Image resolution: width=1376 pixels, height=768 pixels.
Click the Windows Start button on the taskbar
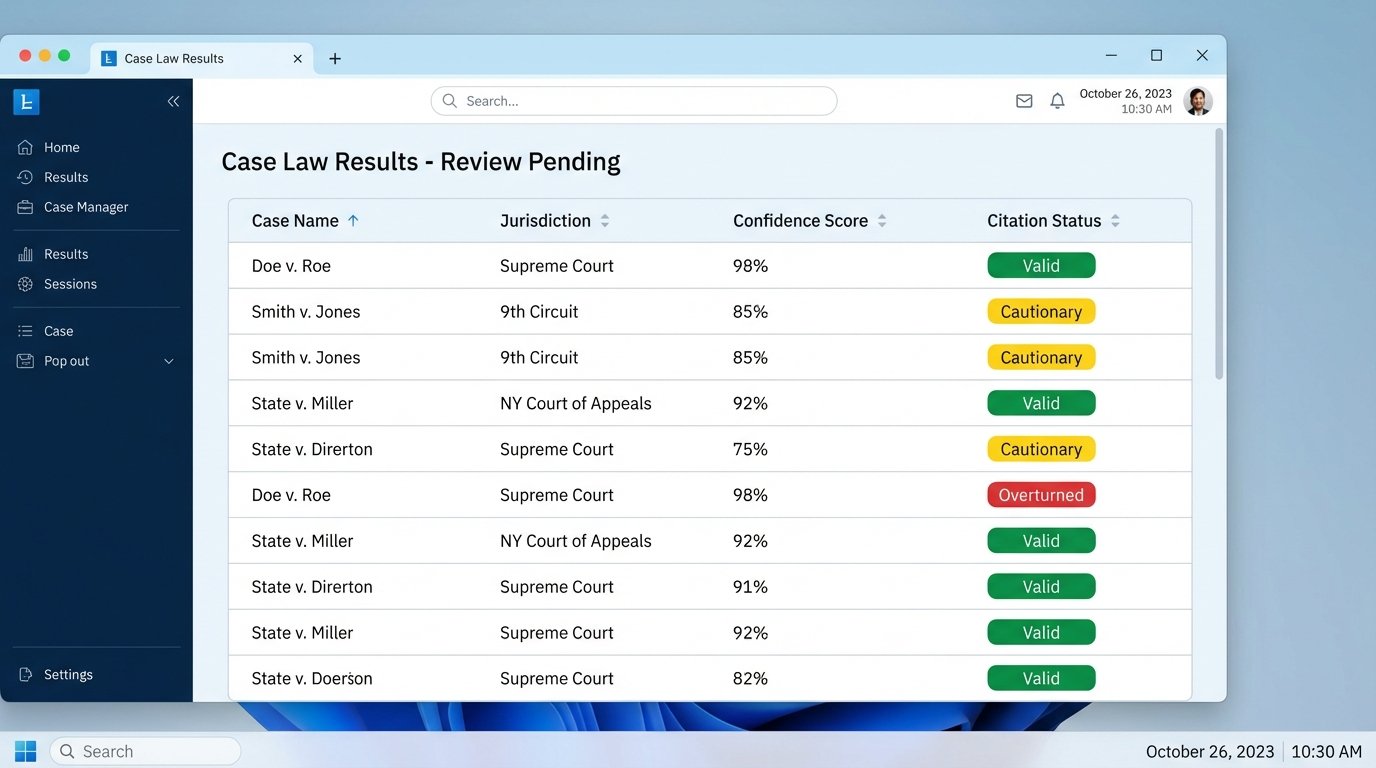tap(24, 750)
